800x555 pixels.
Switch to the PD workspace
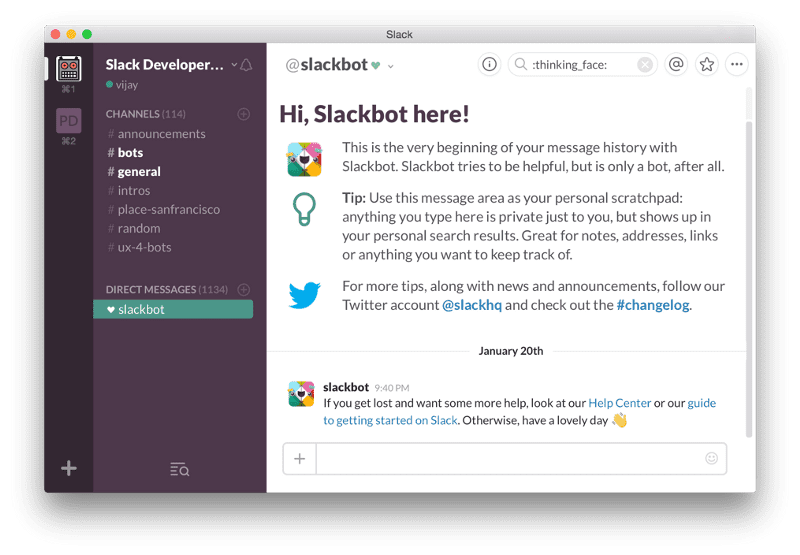coord(68,121)
